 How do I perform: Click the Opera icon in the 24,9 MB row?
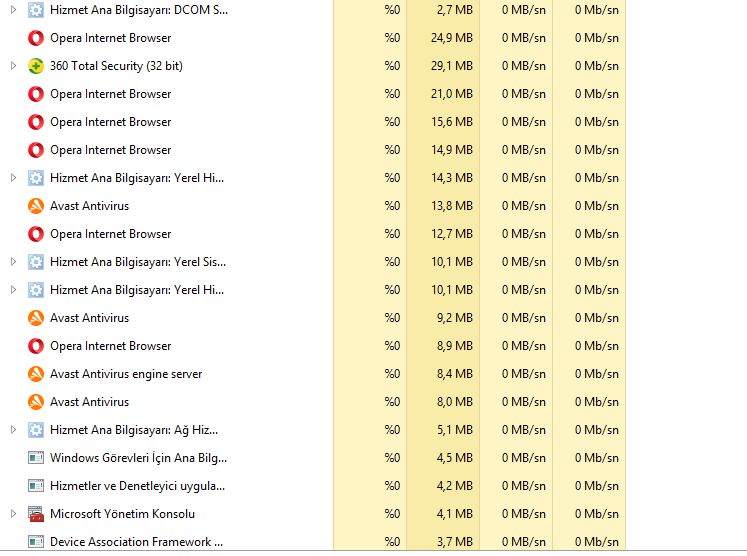point(36,38)
